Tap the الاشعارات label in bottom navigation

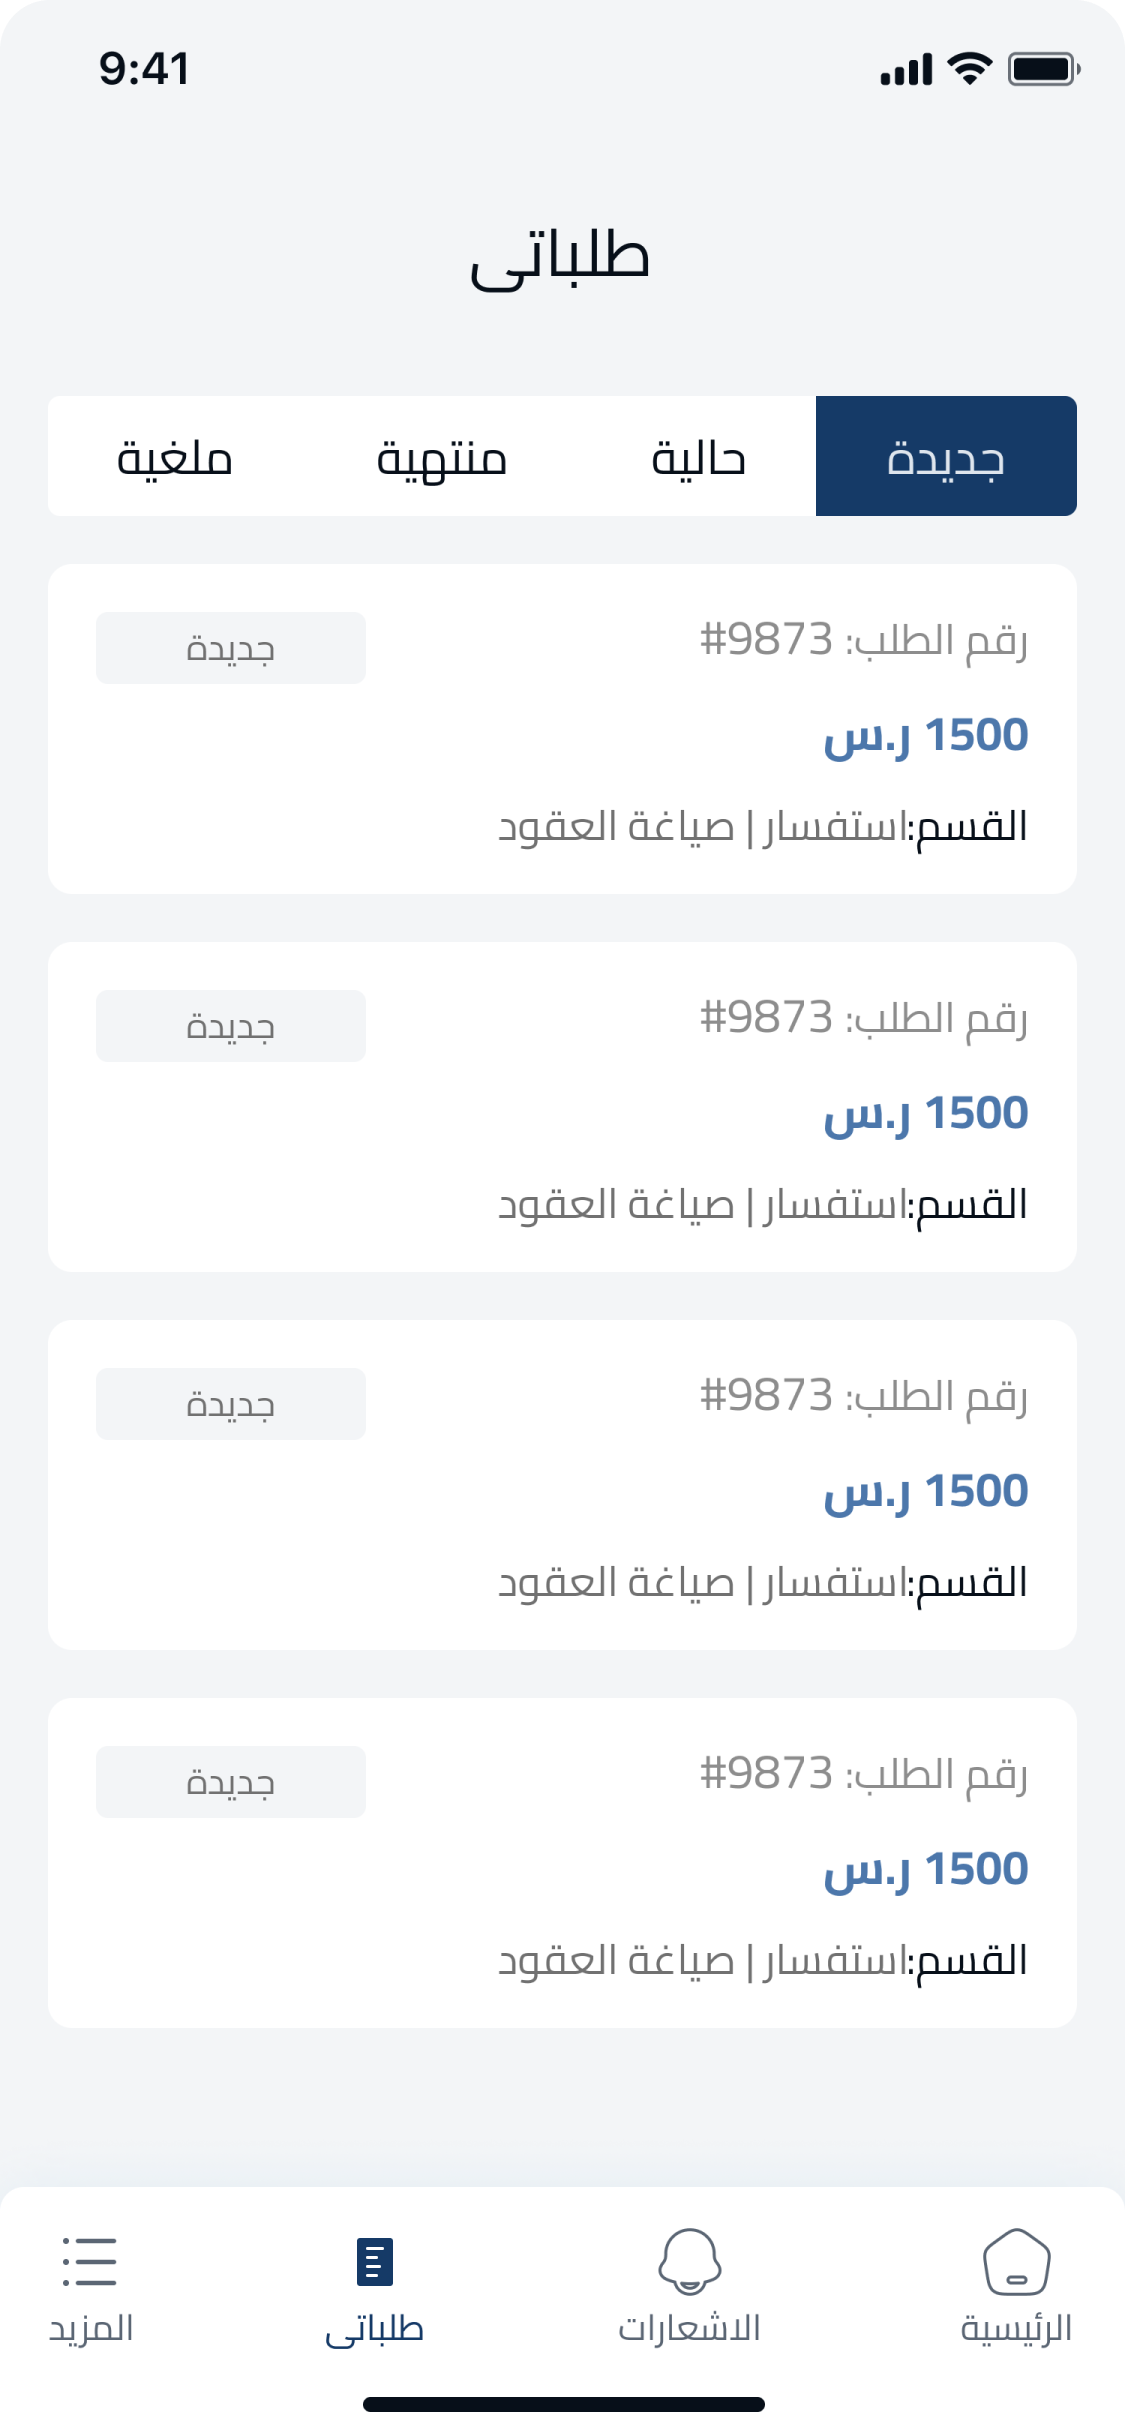pos(689,2328)
